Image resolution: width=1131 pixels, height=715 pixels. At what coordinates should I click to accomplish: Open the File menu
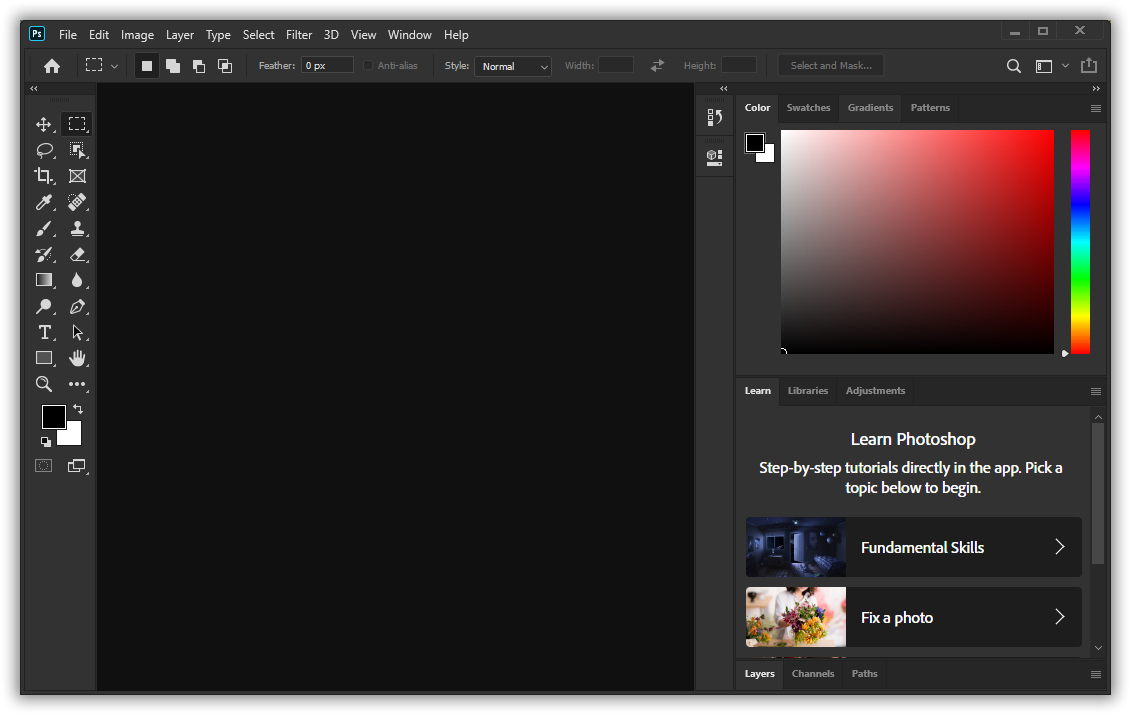click(68, 35)
